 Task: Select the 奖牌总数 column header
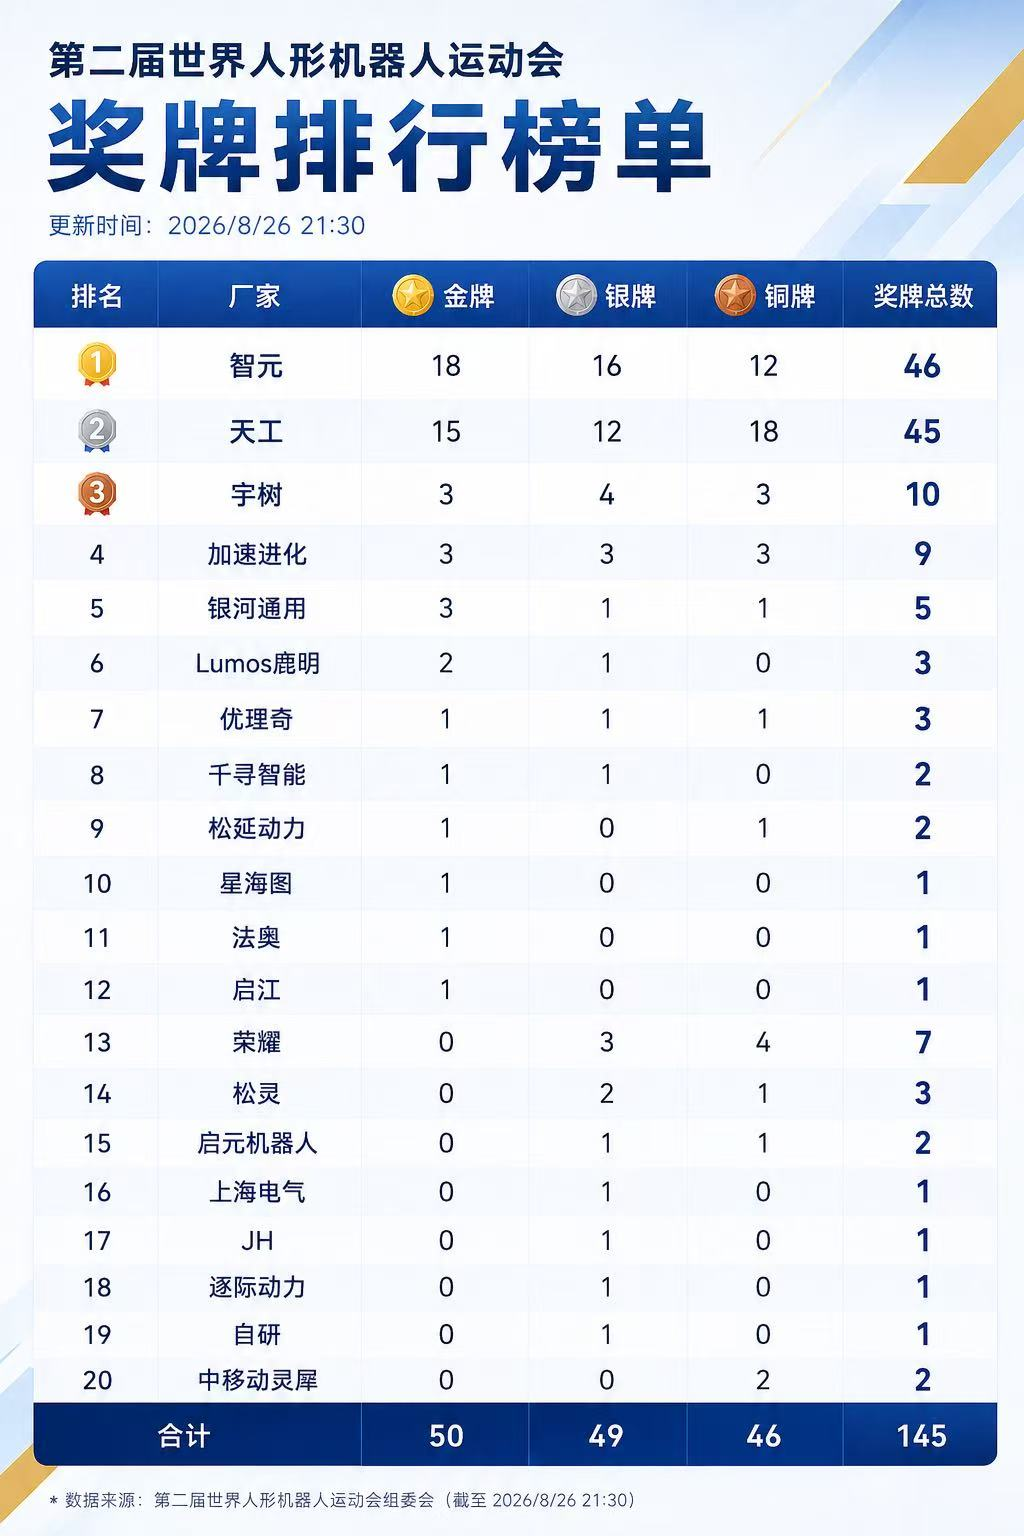coord(922,296)
